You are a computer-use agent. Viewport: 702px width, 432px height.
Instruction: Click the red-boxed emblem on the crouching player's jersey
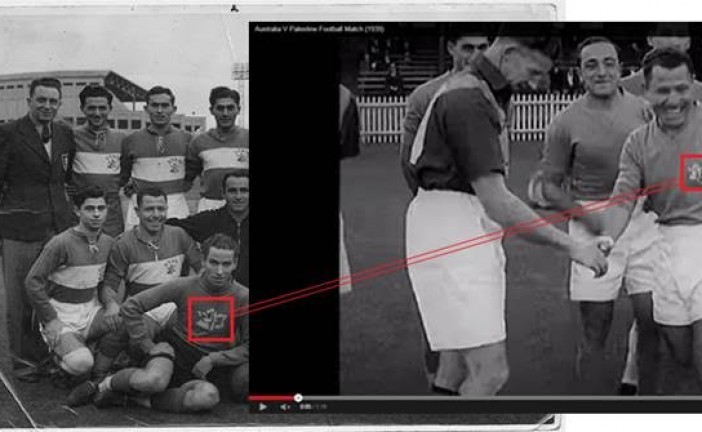pyautogui.click(x=211, y=319)
